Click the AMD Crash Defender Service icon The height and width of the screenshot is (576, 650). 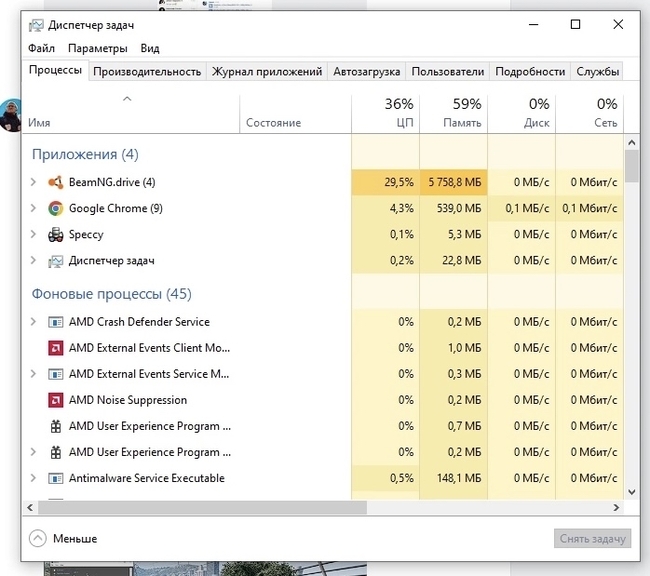[56, 322]
